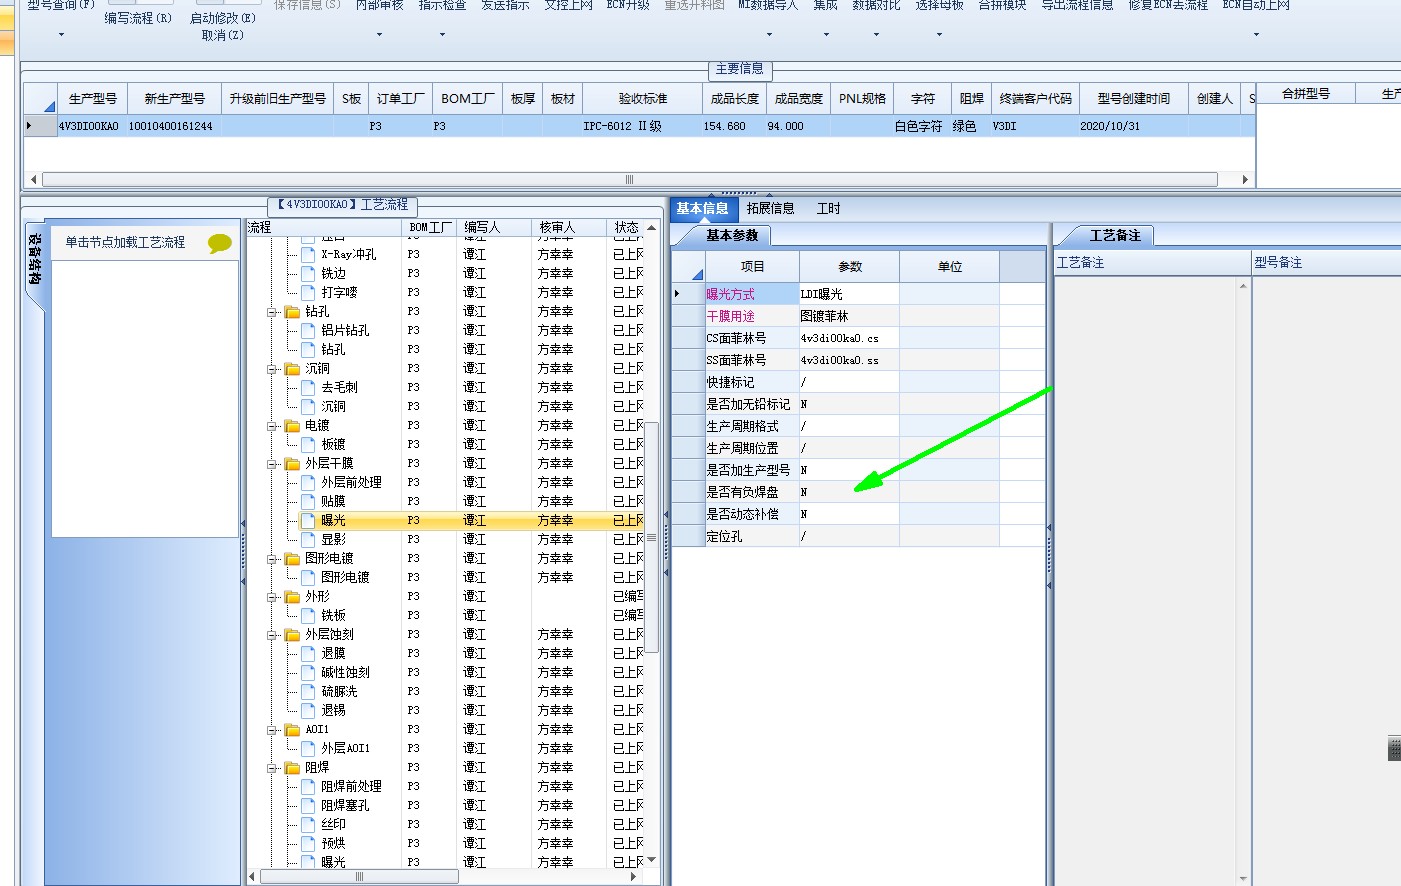Select the 4V3DI00KA0 row in main grid
Viewport: 1401px width, 886px height.
click(x=639, y=126)
